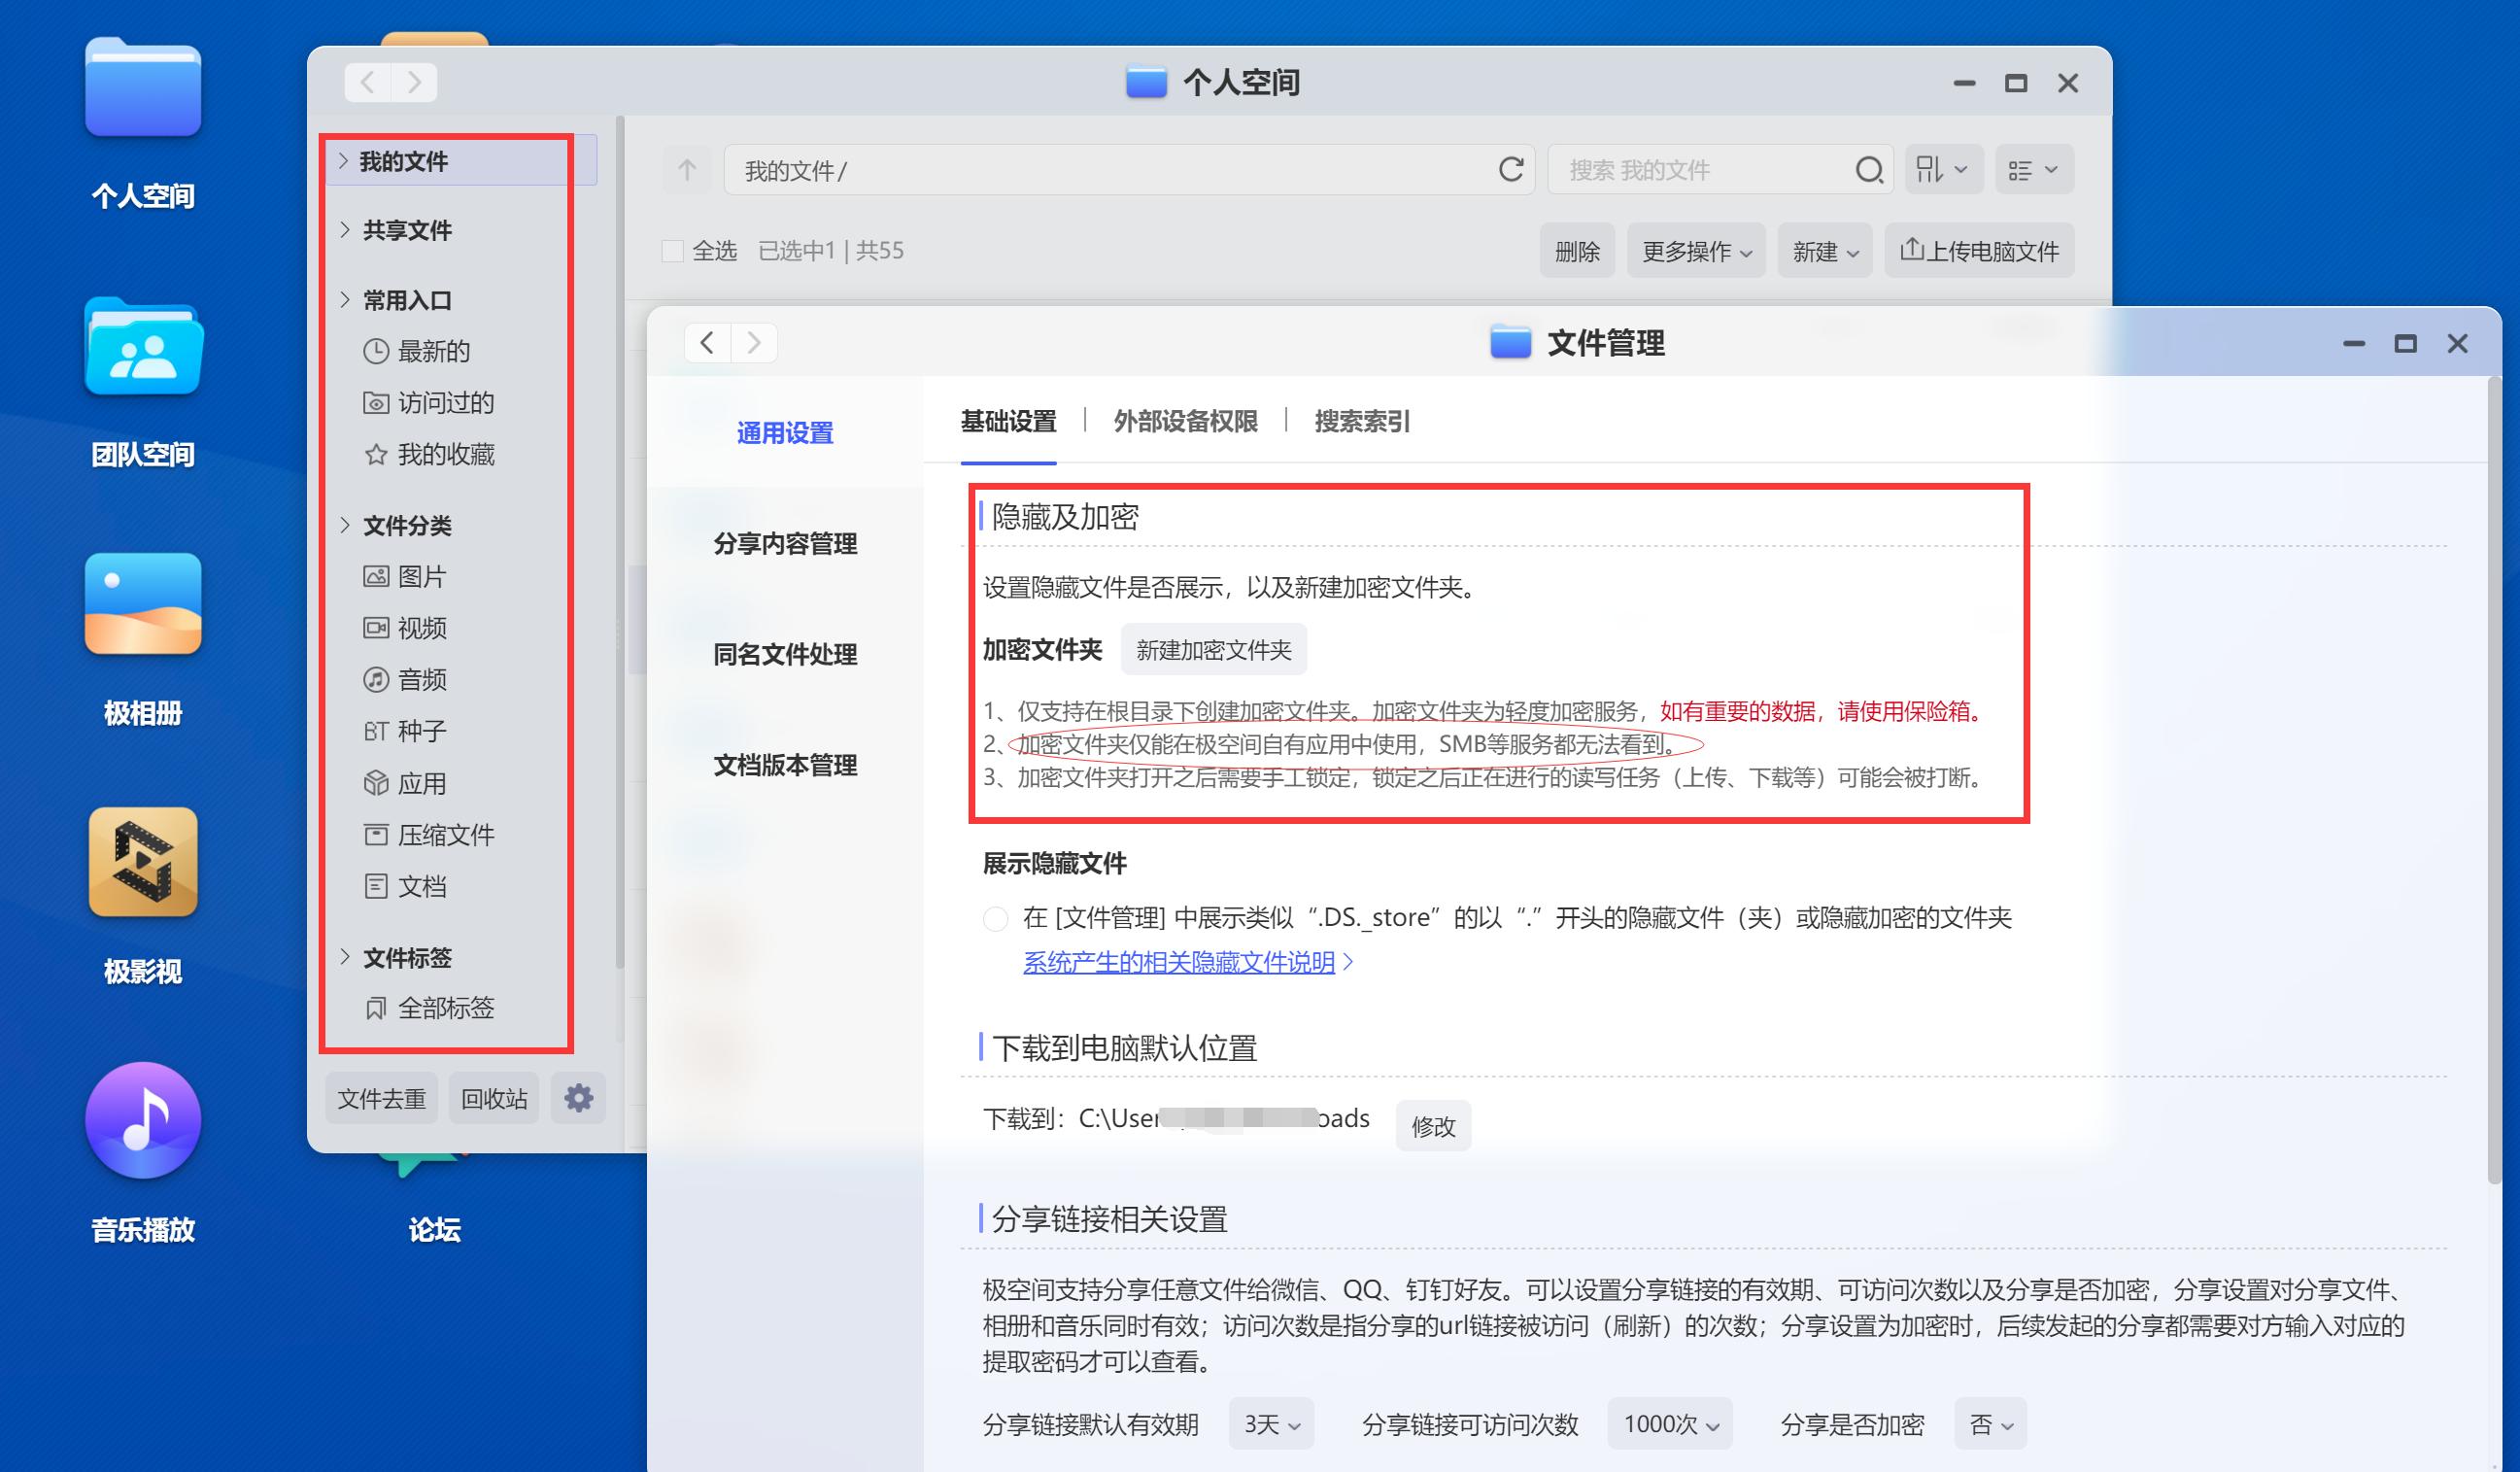Image resolution: width=2520 pixels, height=1472 pixels.
Task: Click the settings gear next to 回收站
Action: pos(578,1097)
